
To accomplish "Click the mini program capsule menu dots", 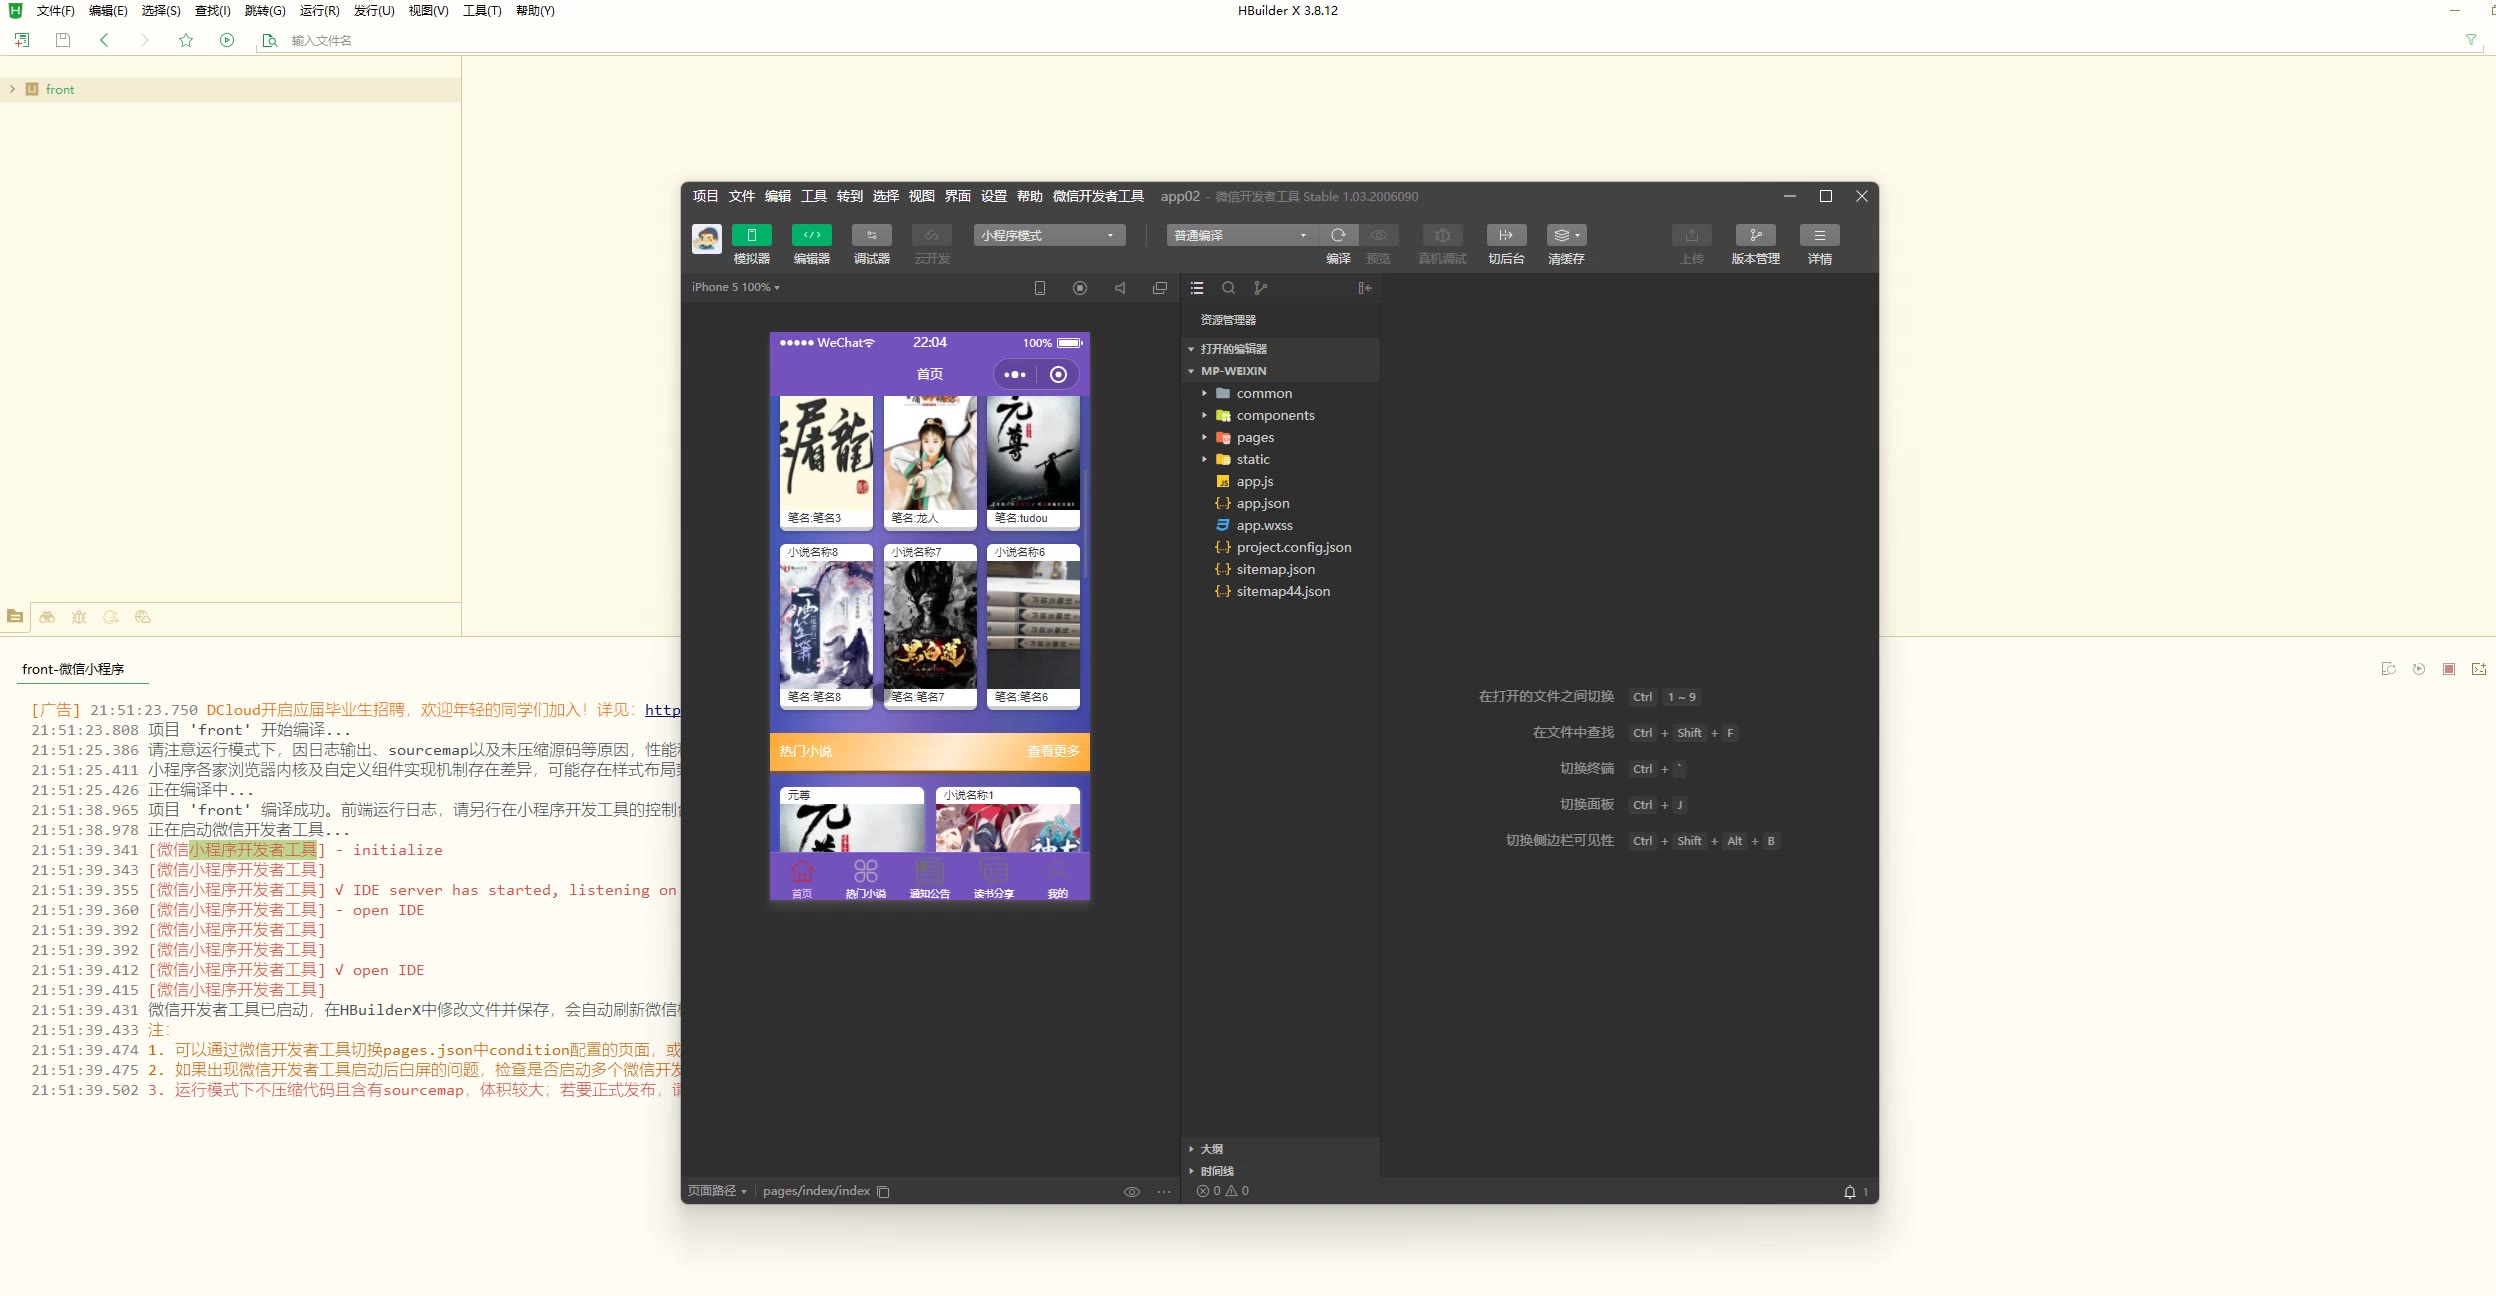I will pyautogui.click(x=1015, y=375).
